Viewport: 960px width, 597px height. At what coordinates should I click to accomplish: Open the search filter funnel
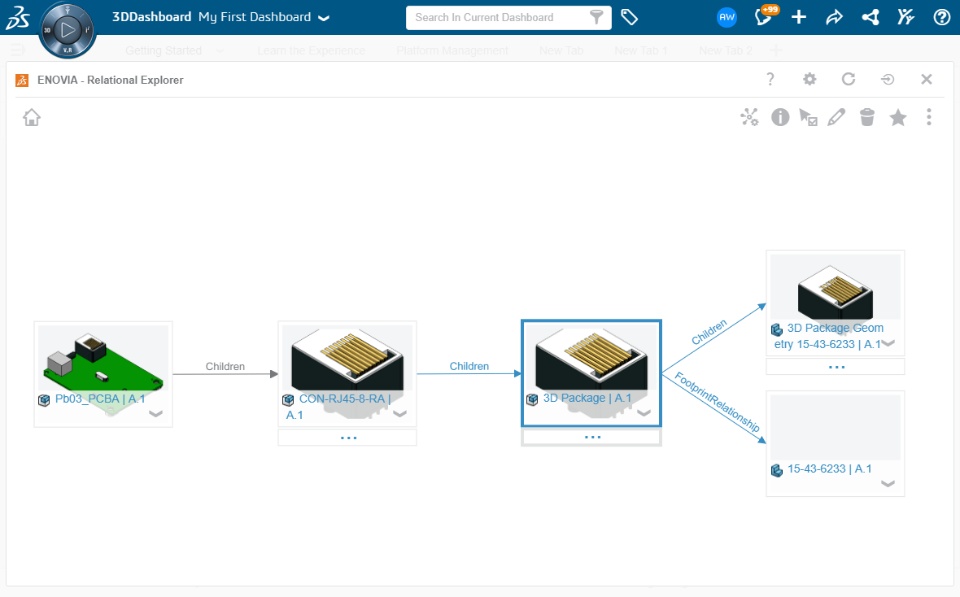(596, 17)
